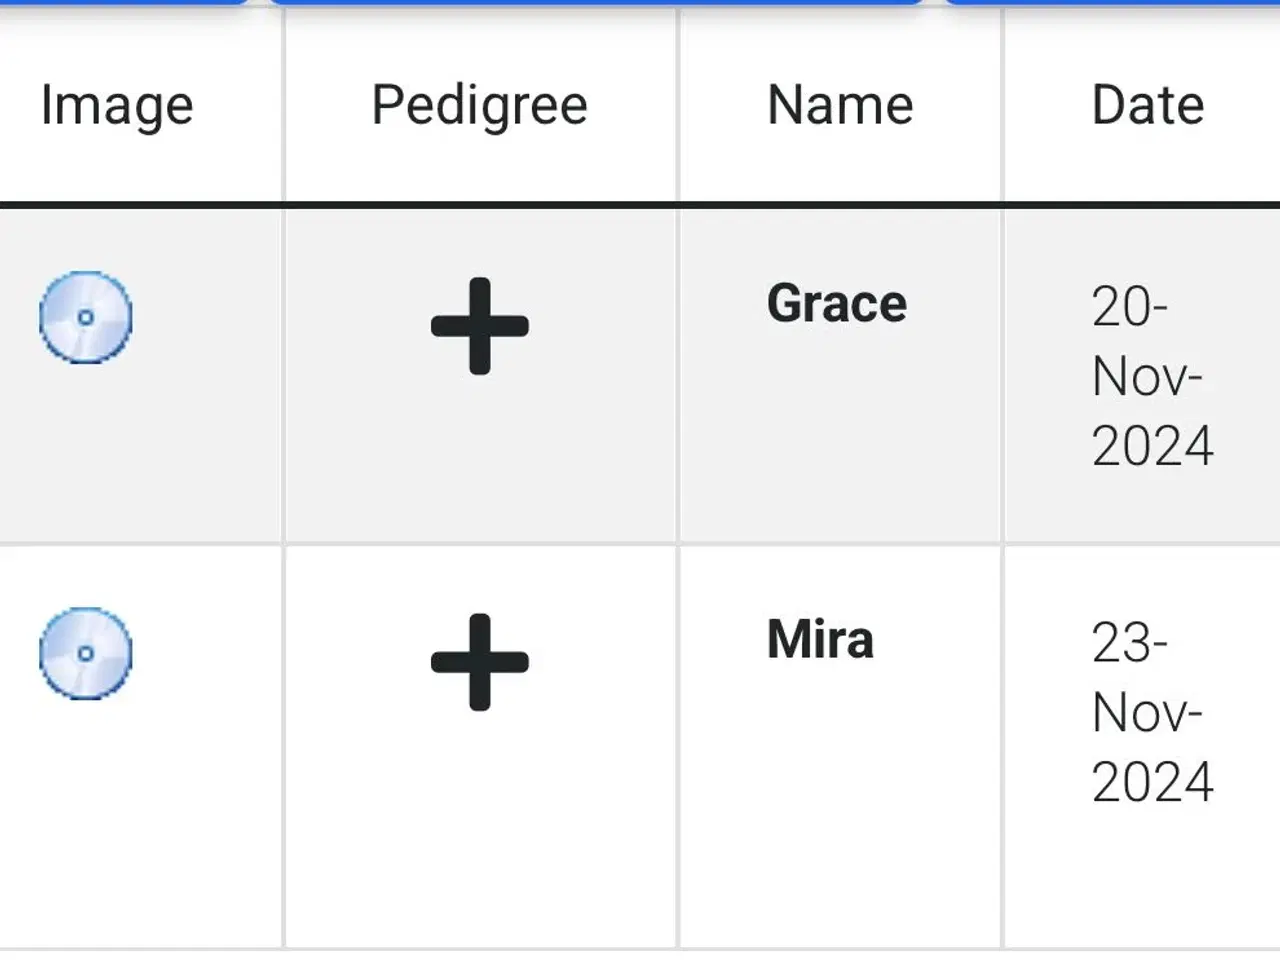Click 'Nov-' in Grace's date cell

(x=1147, y=377)
